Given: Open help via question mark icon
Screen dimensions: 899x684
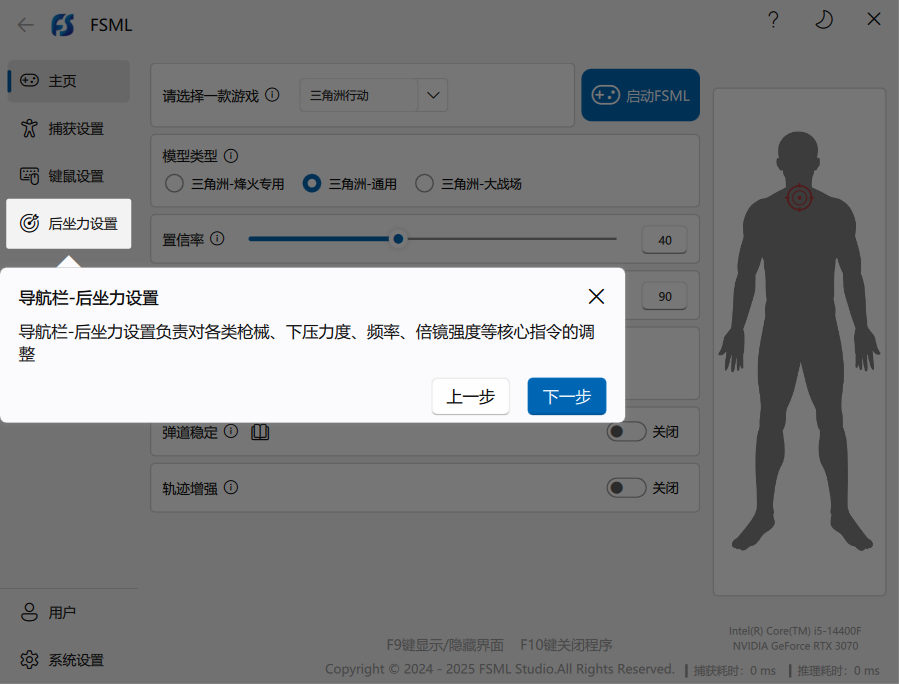Looking at the screenshot, I should pyautogui.click(x=773, y=20).
